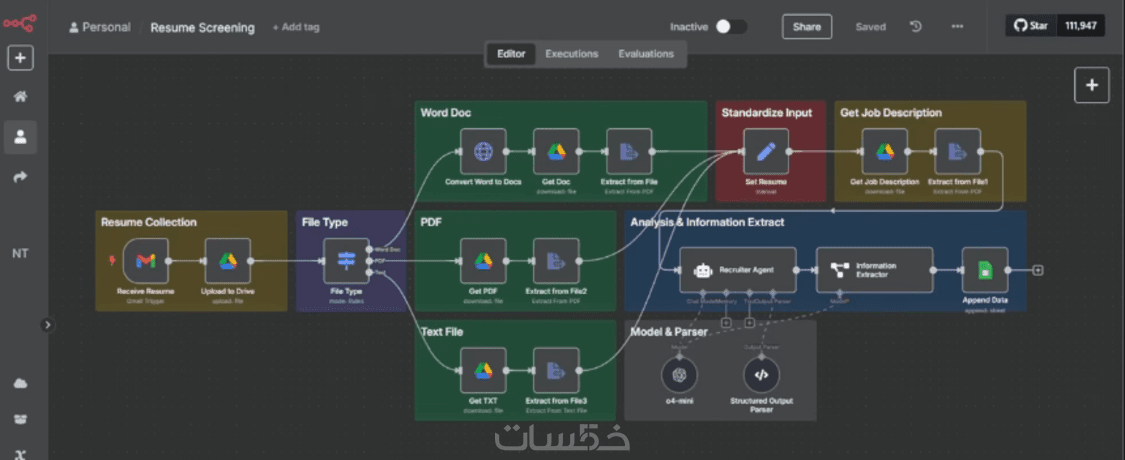Click the add new plus in sidebar
The image size is (1125, 460).
(x=20, y=58)
